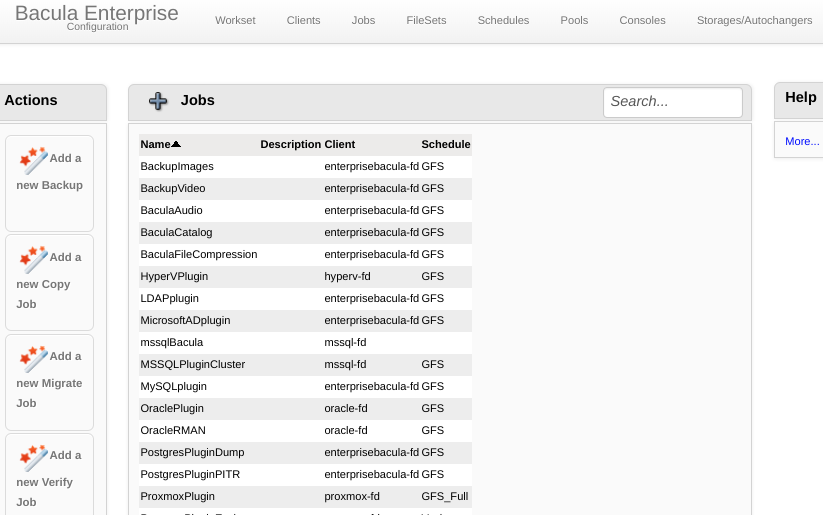Select the BaculaCatalog job

tap(176, 233)
